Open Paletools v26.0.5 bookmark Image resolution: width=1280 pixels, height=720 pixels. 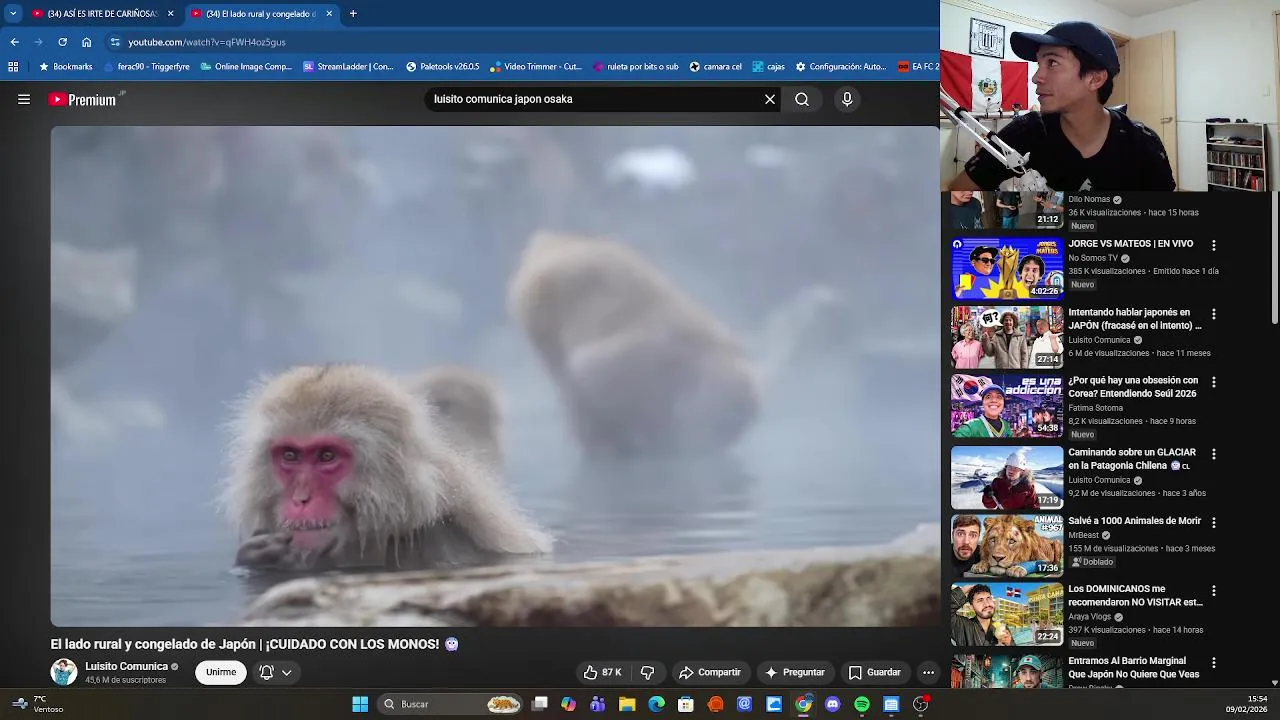click(x=442, y=67)
